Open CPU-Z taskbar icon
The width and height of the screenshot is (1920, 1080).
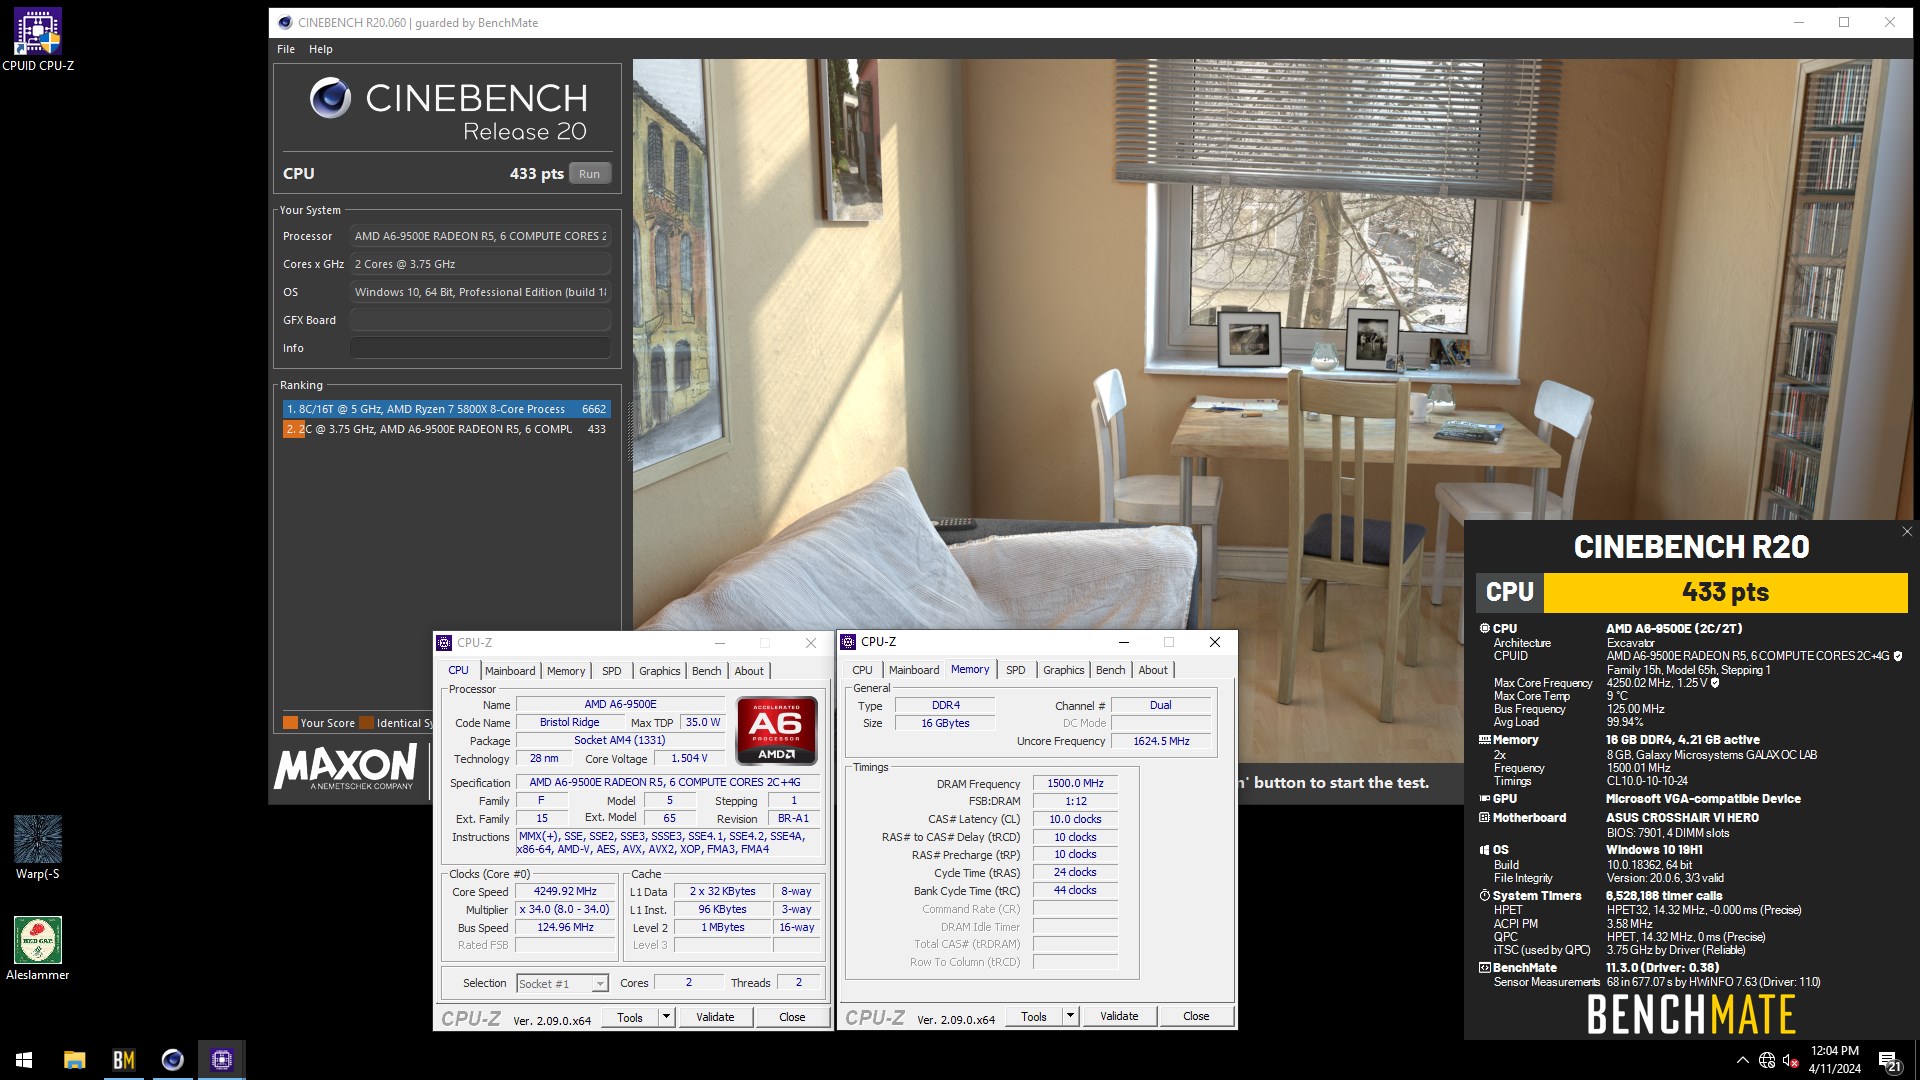221,1060
